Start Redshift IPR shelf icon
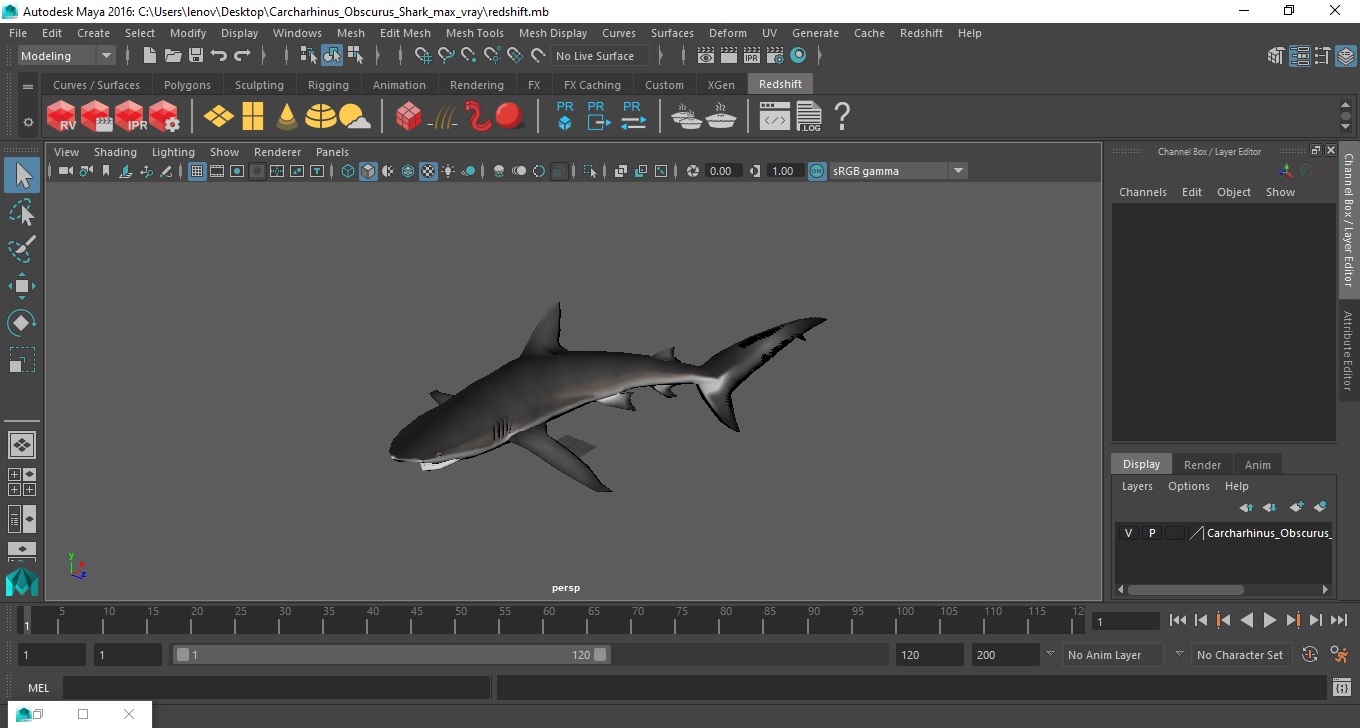1360x728 pixels. point(130,117)
